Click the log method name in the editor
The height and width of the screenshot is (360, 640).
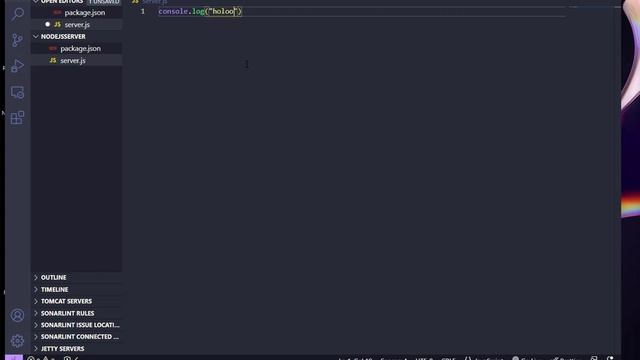coord(198,11)
